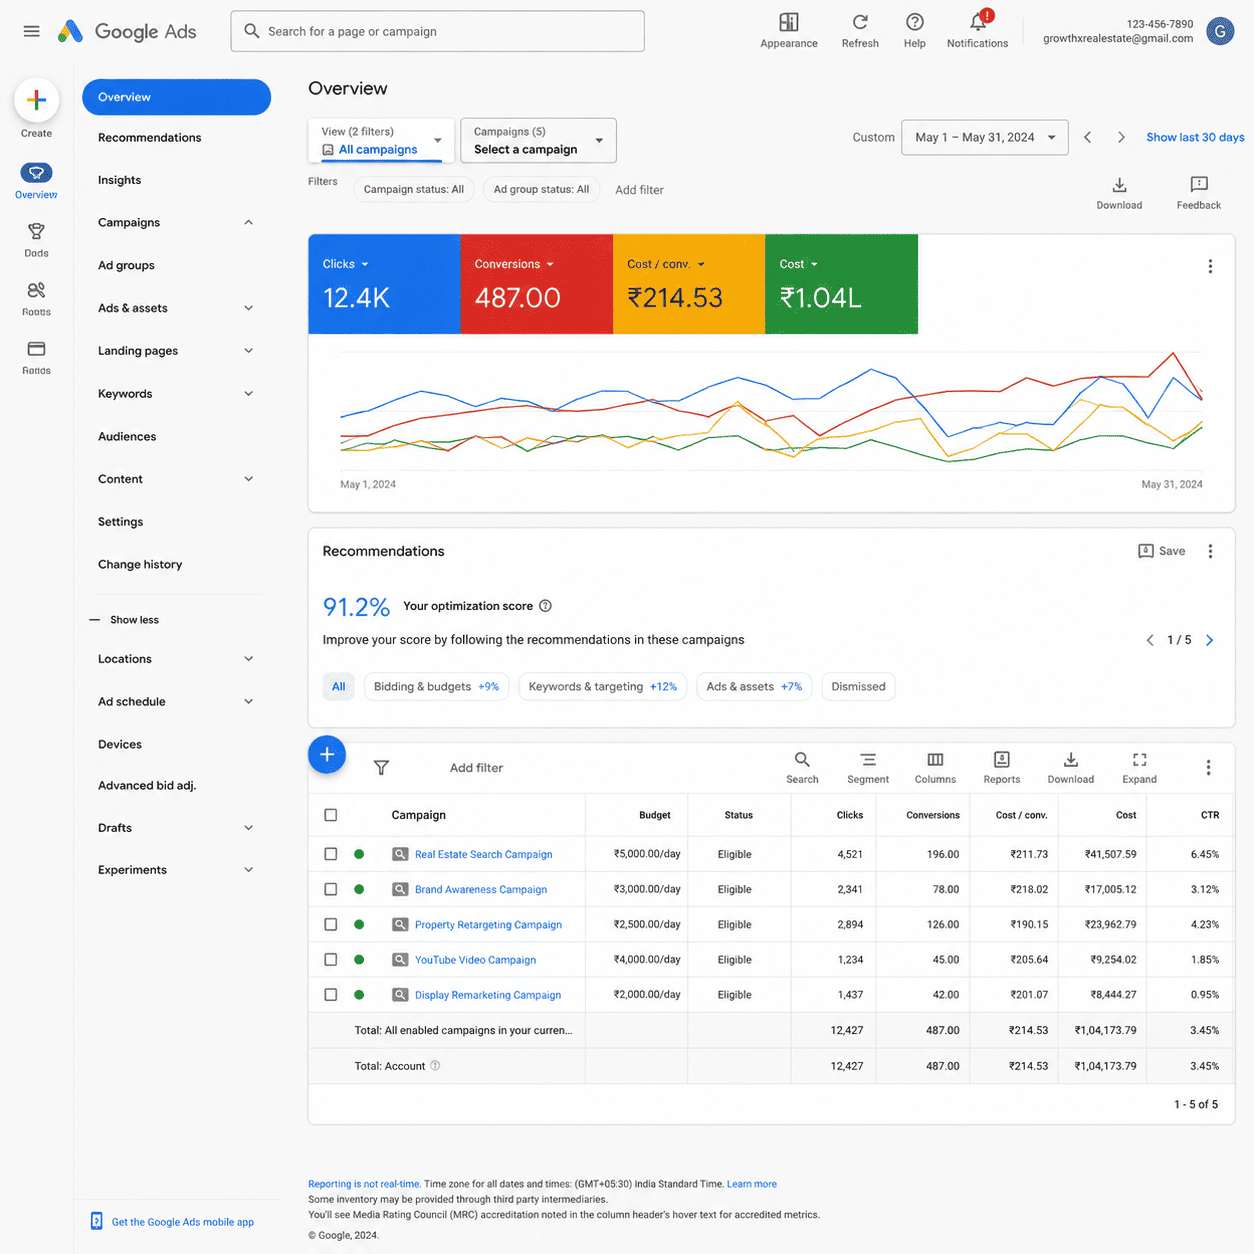Select the Overview trophy icon in sidebar
The width and height of the screenshot is (1254, 1254).
(x=36, y=173)
